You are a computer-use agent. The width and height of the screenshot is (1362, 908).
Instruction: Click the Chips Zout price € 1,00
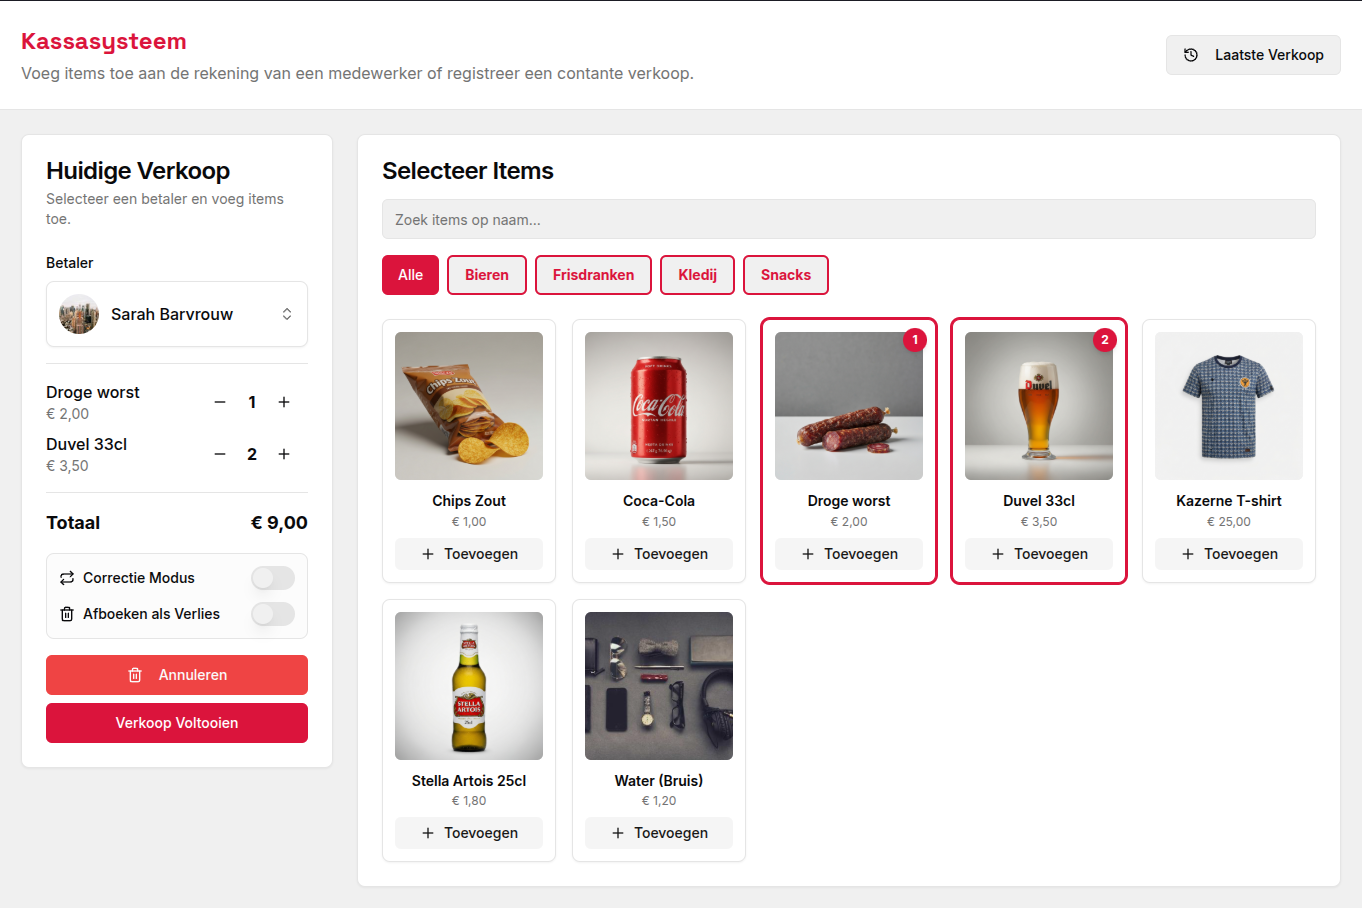469,522
